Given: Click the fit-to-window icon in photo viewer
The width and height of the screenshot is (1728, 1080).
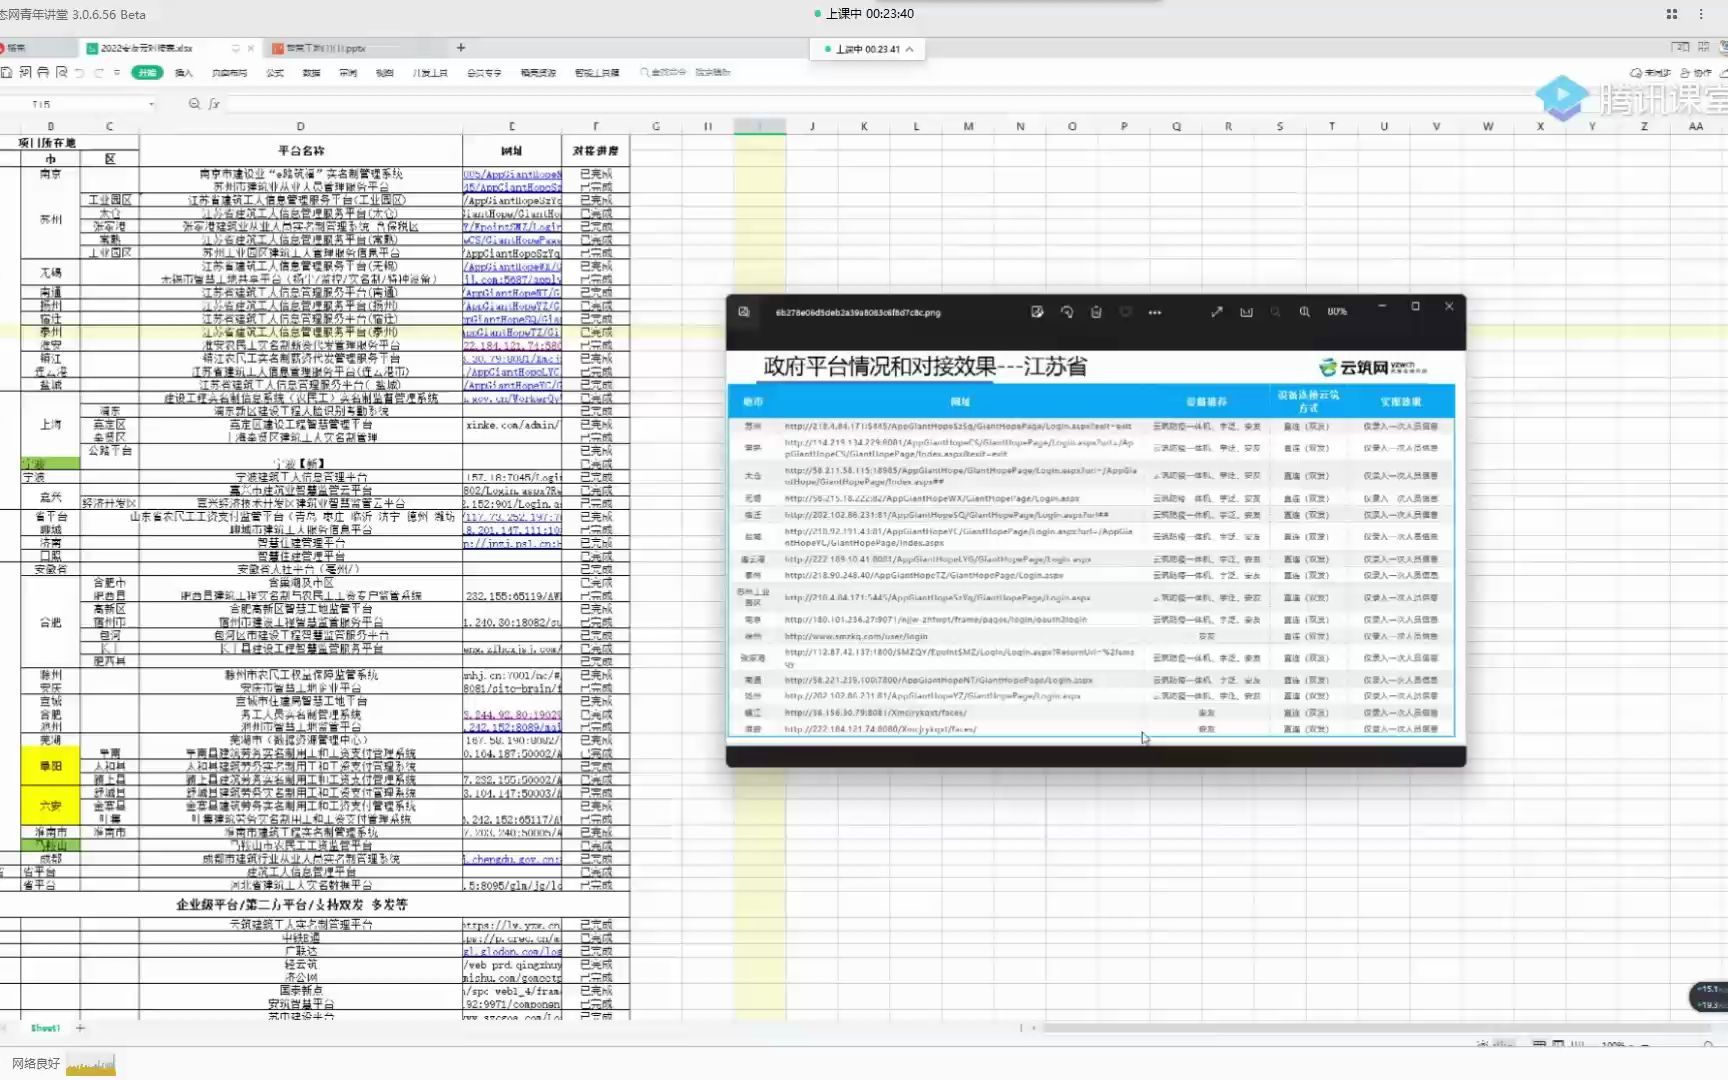Looking at the screenshot, I should coord(1246,312).
